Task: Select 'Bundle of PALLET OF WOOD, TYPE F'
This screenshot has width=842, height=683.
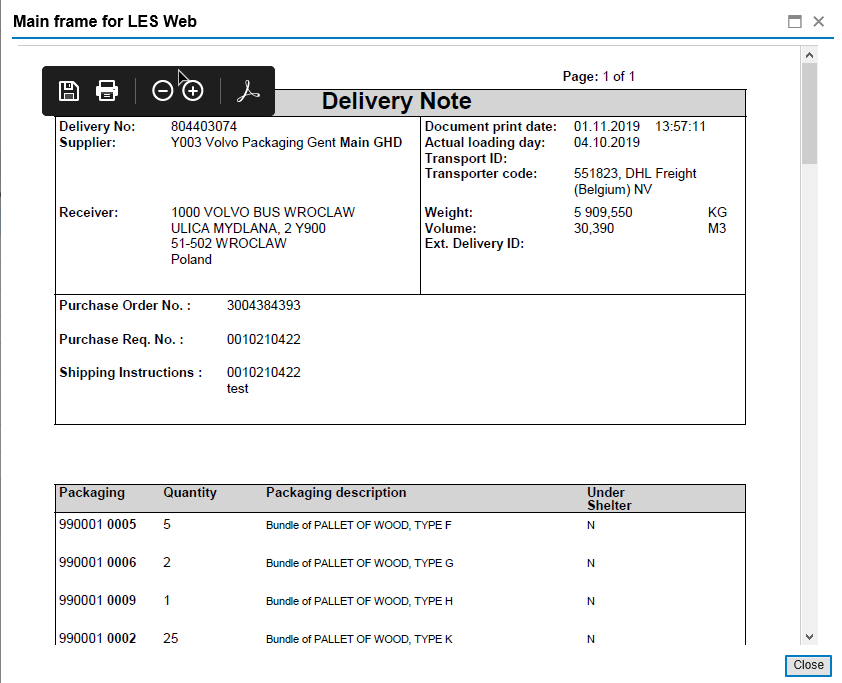Action: (x=359, y=525)
